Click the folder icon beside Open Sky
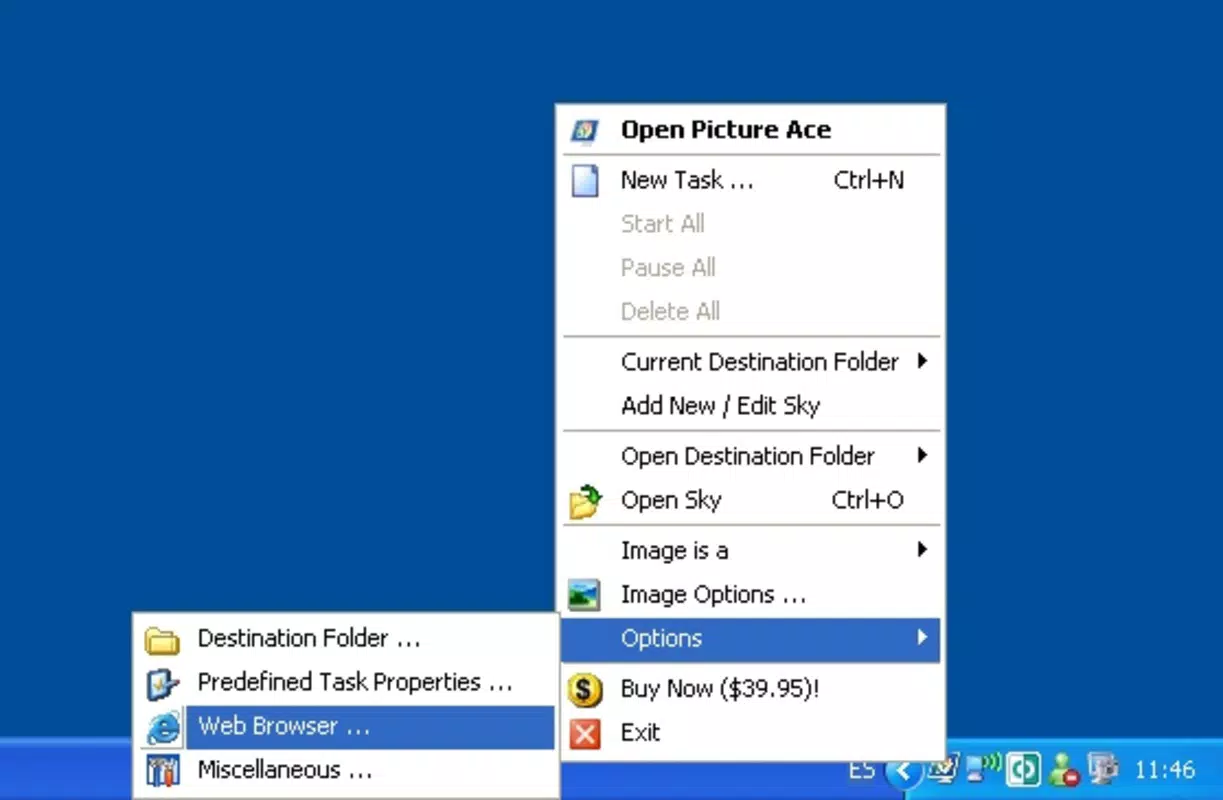This screenshot has width=1223, height=800. point(585,501)
